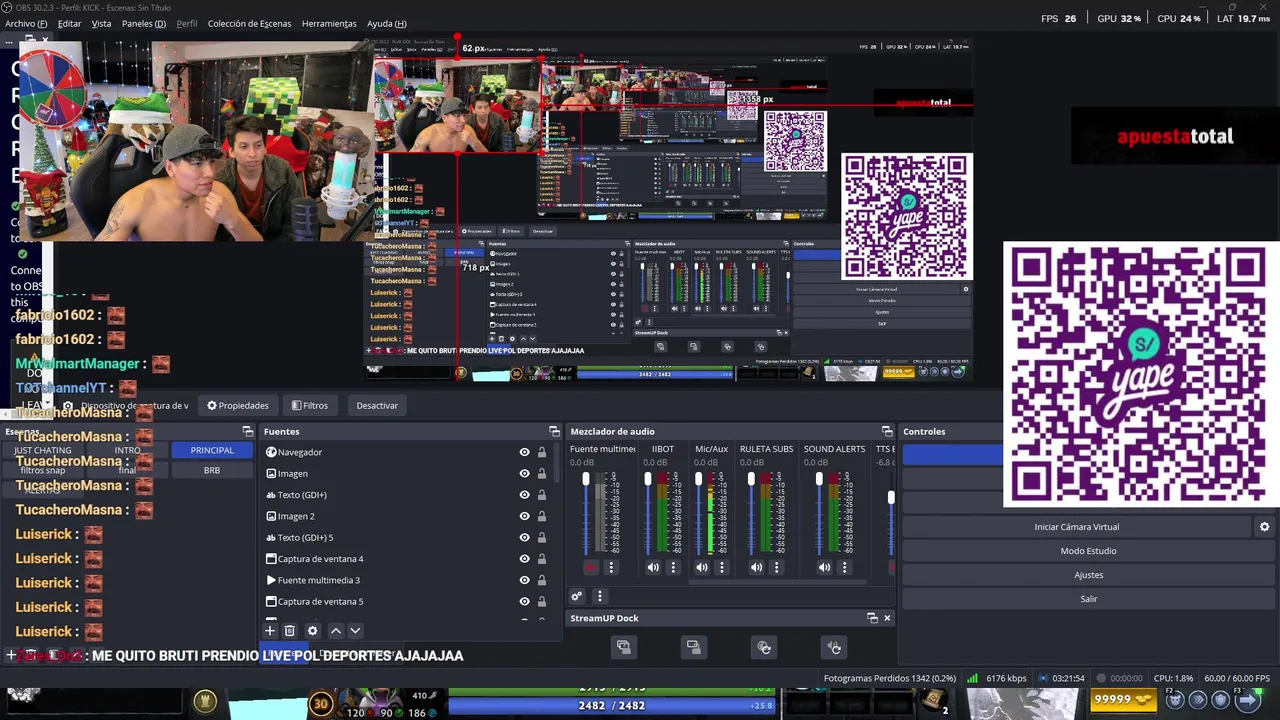This screenshot has width=1280, height=720.
Task: Enable Modo Estudio
Action: (1088, 551)
